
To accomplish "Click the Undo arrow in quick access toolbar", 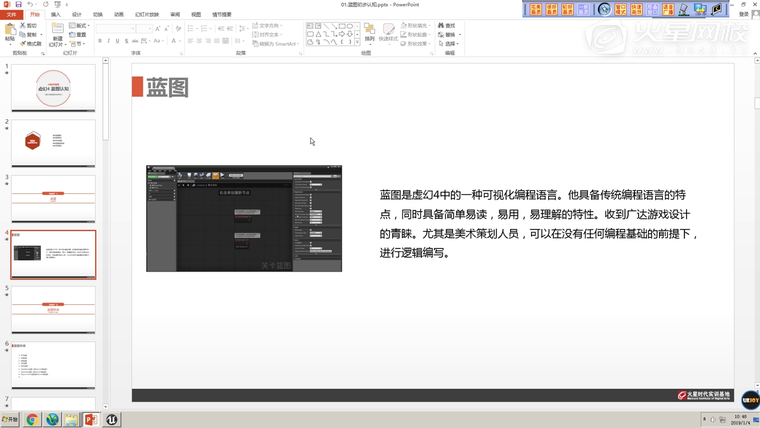I will click(x=30, y=4).
